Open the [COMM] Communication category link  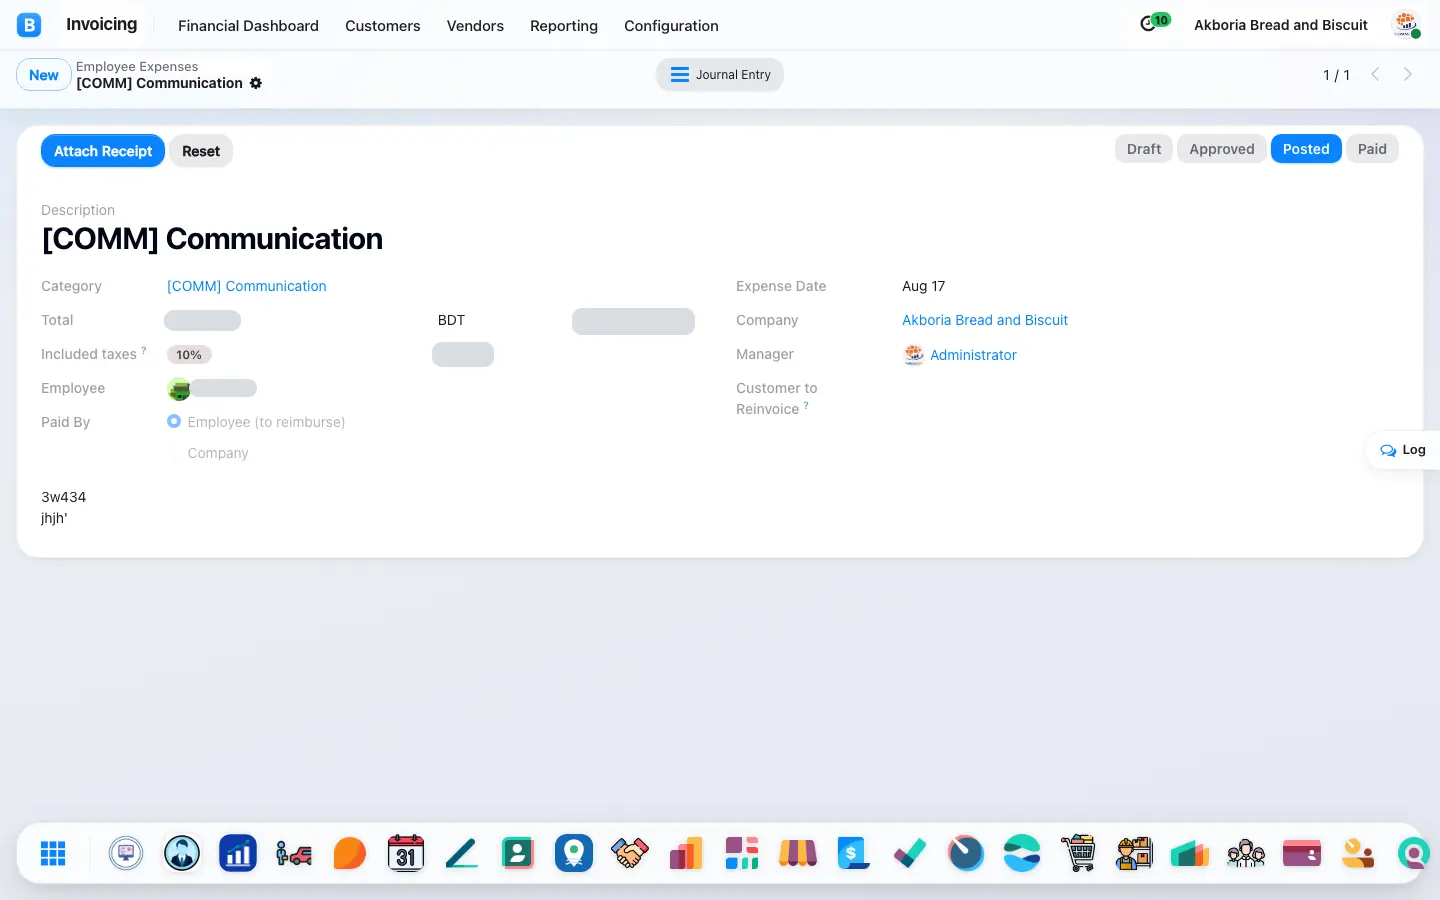pos(247,286)
